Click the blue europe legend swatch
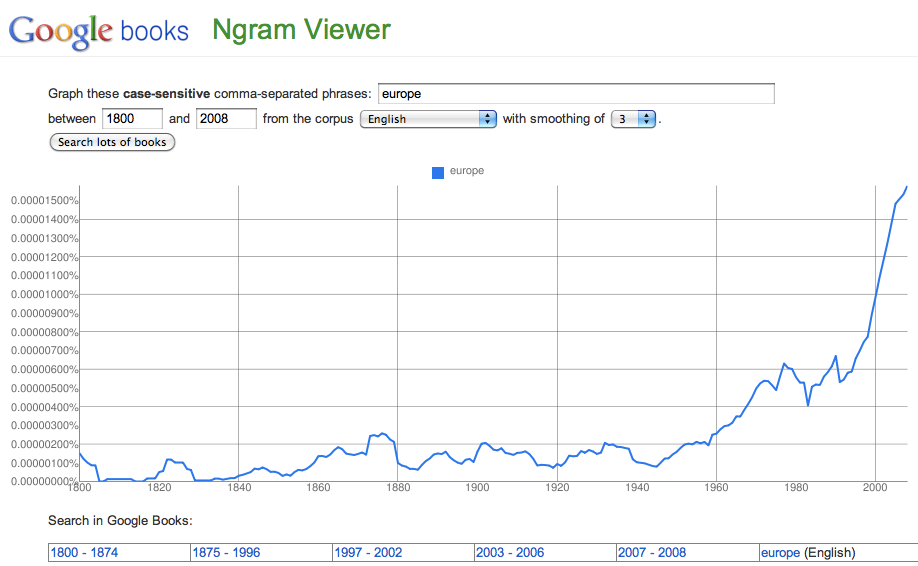The width and height of the screenshot is (918, 566). tap(438, 173)
